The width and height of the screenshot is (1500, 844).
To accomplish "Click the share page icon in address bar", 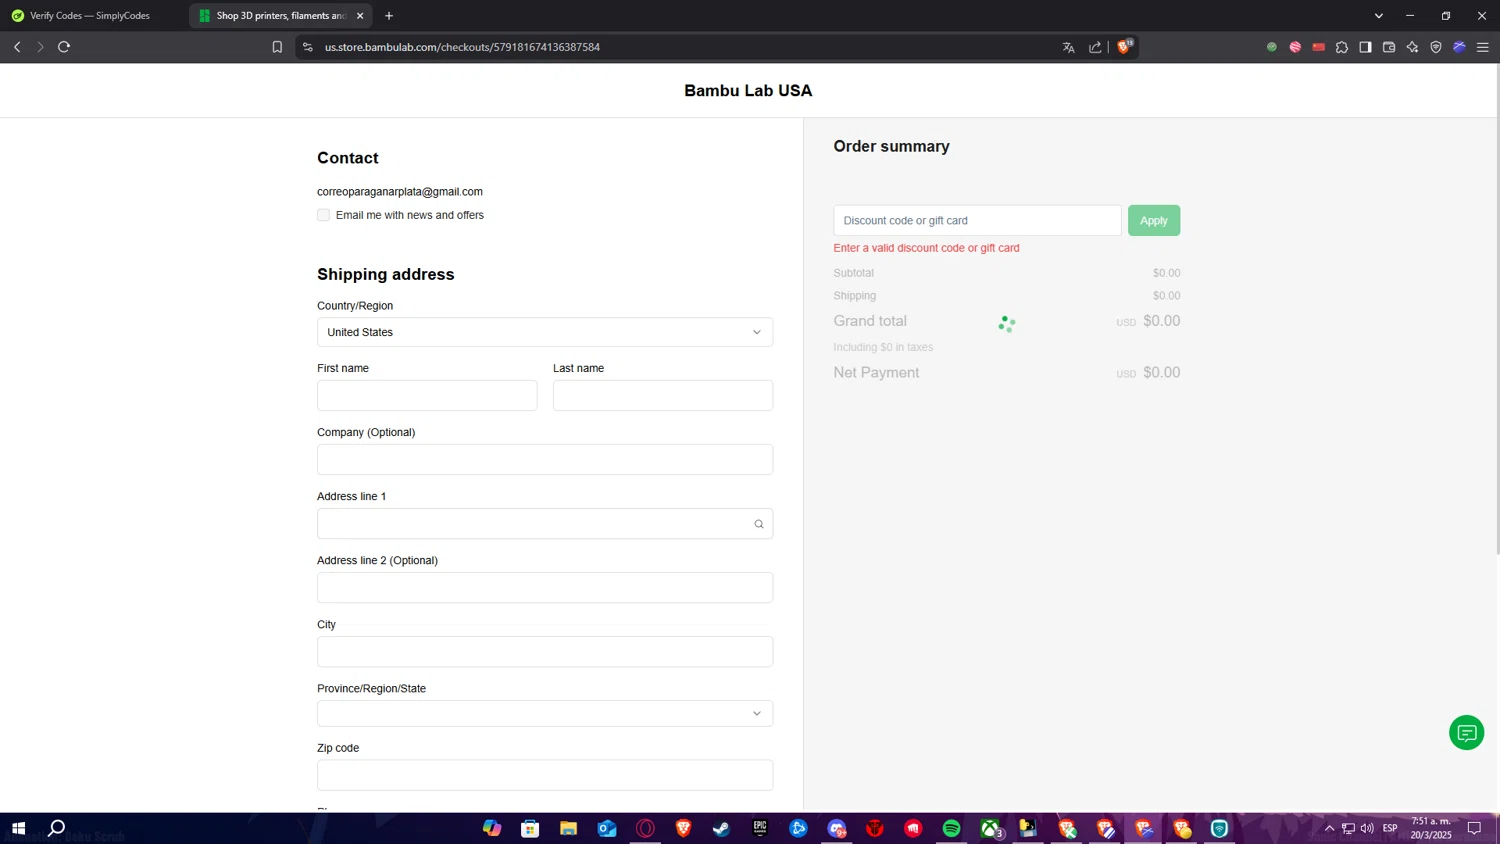I will click(x=1095, y=47).
